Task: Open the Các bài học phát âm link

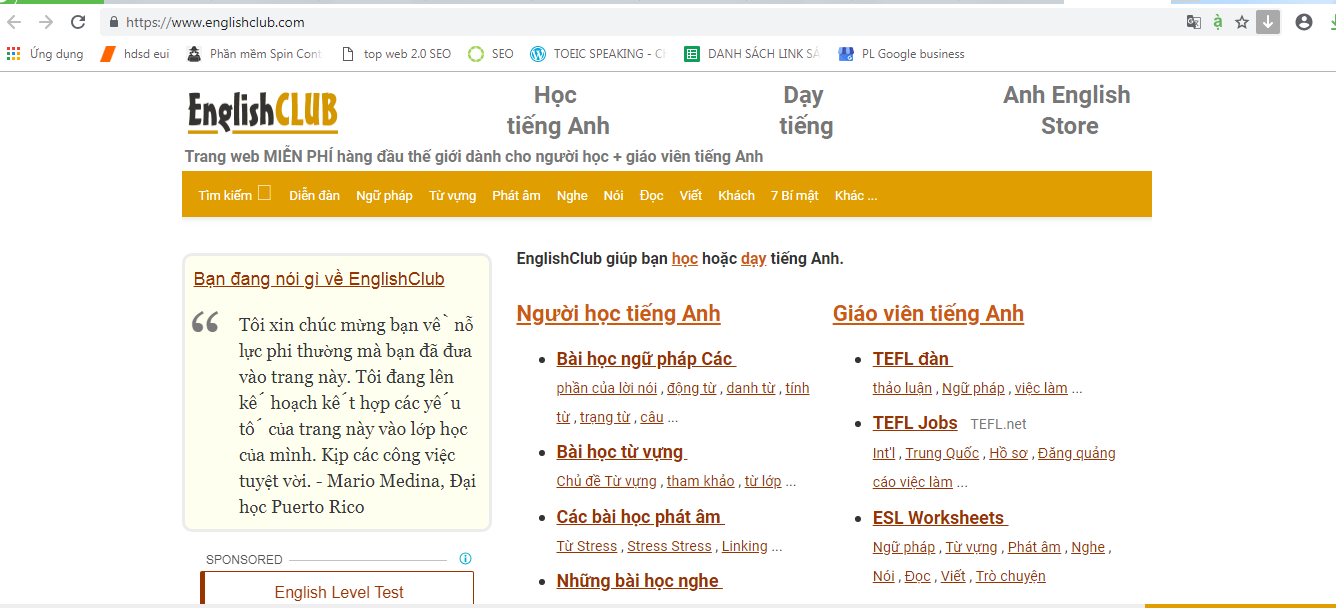Action: tap(640, 517)
